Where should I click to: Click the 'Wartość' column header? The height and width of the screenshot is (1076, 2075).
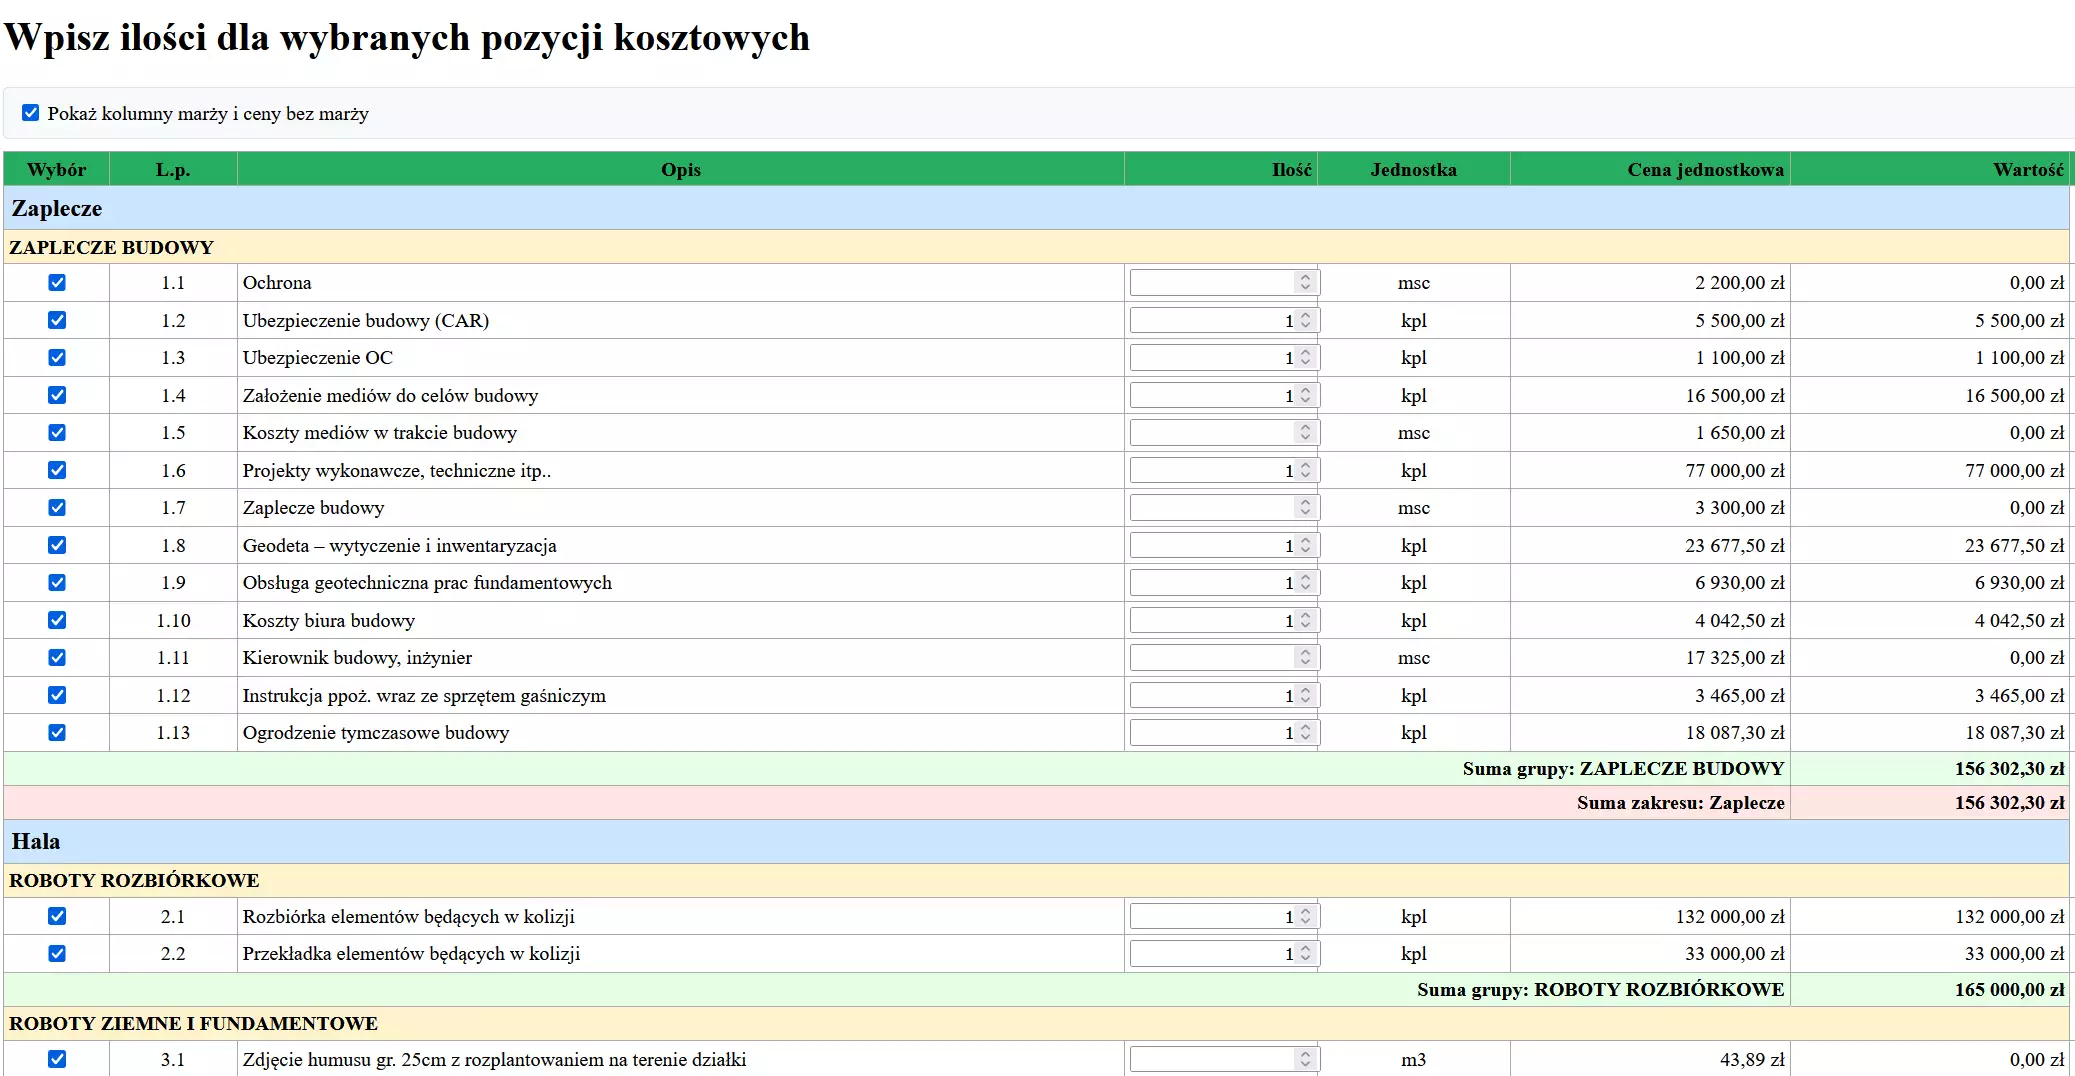pos(2028,170)
